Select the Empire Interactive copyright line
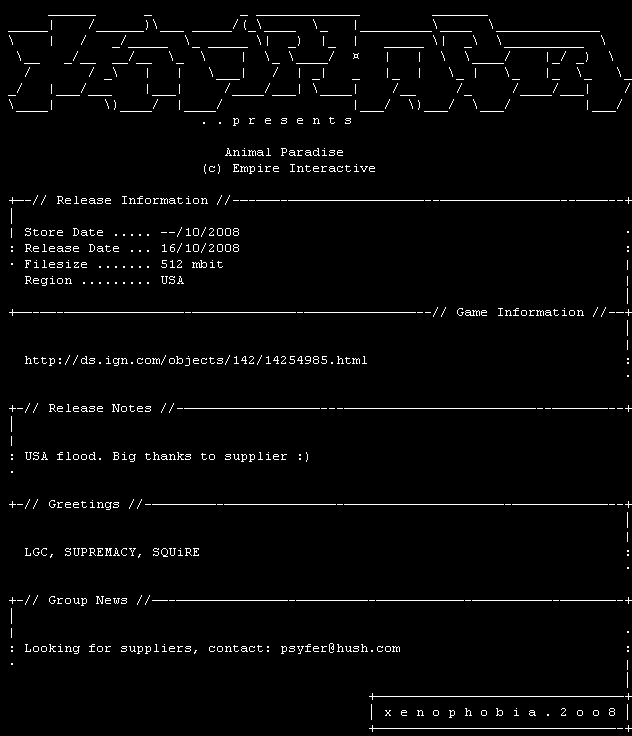This screenshot has width=632, height=736. click(289, 169)
